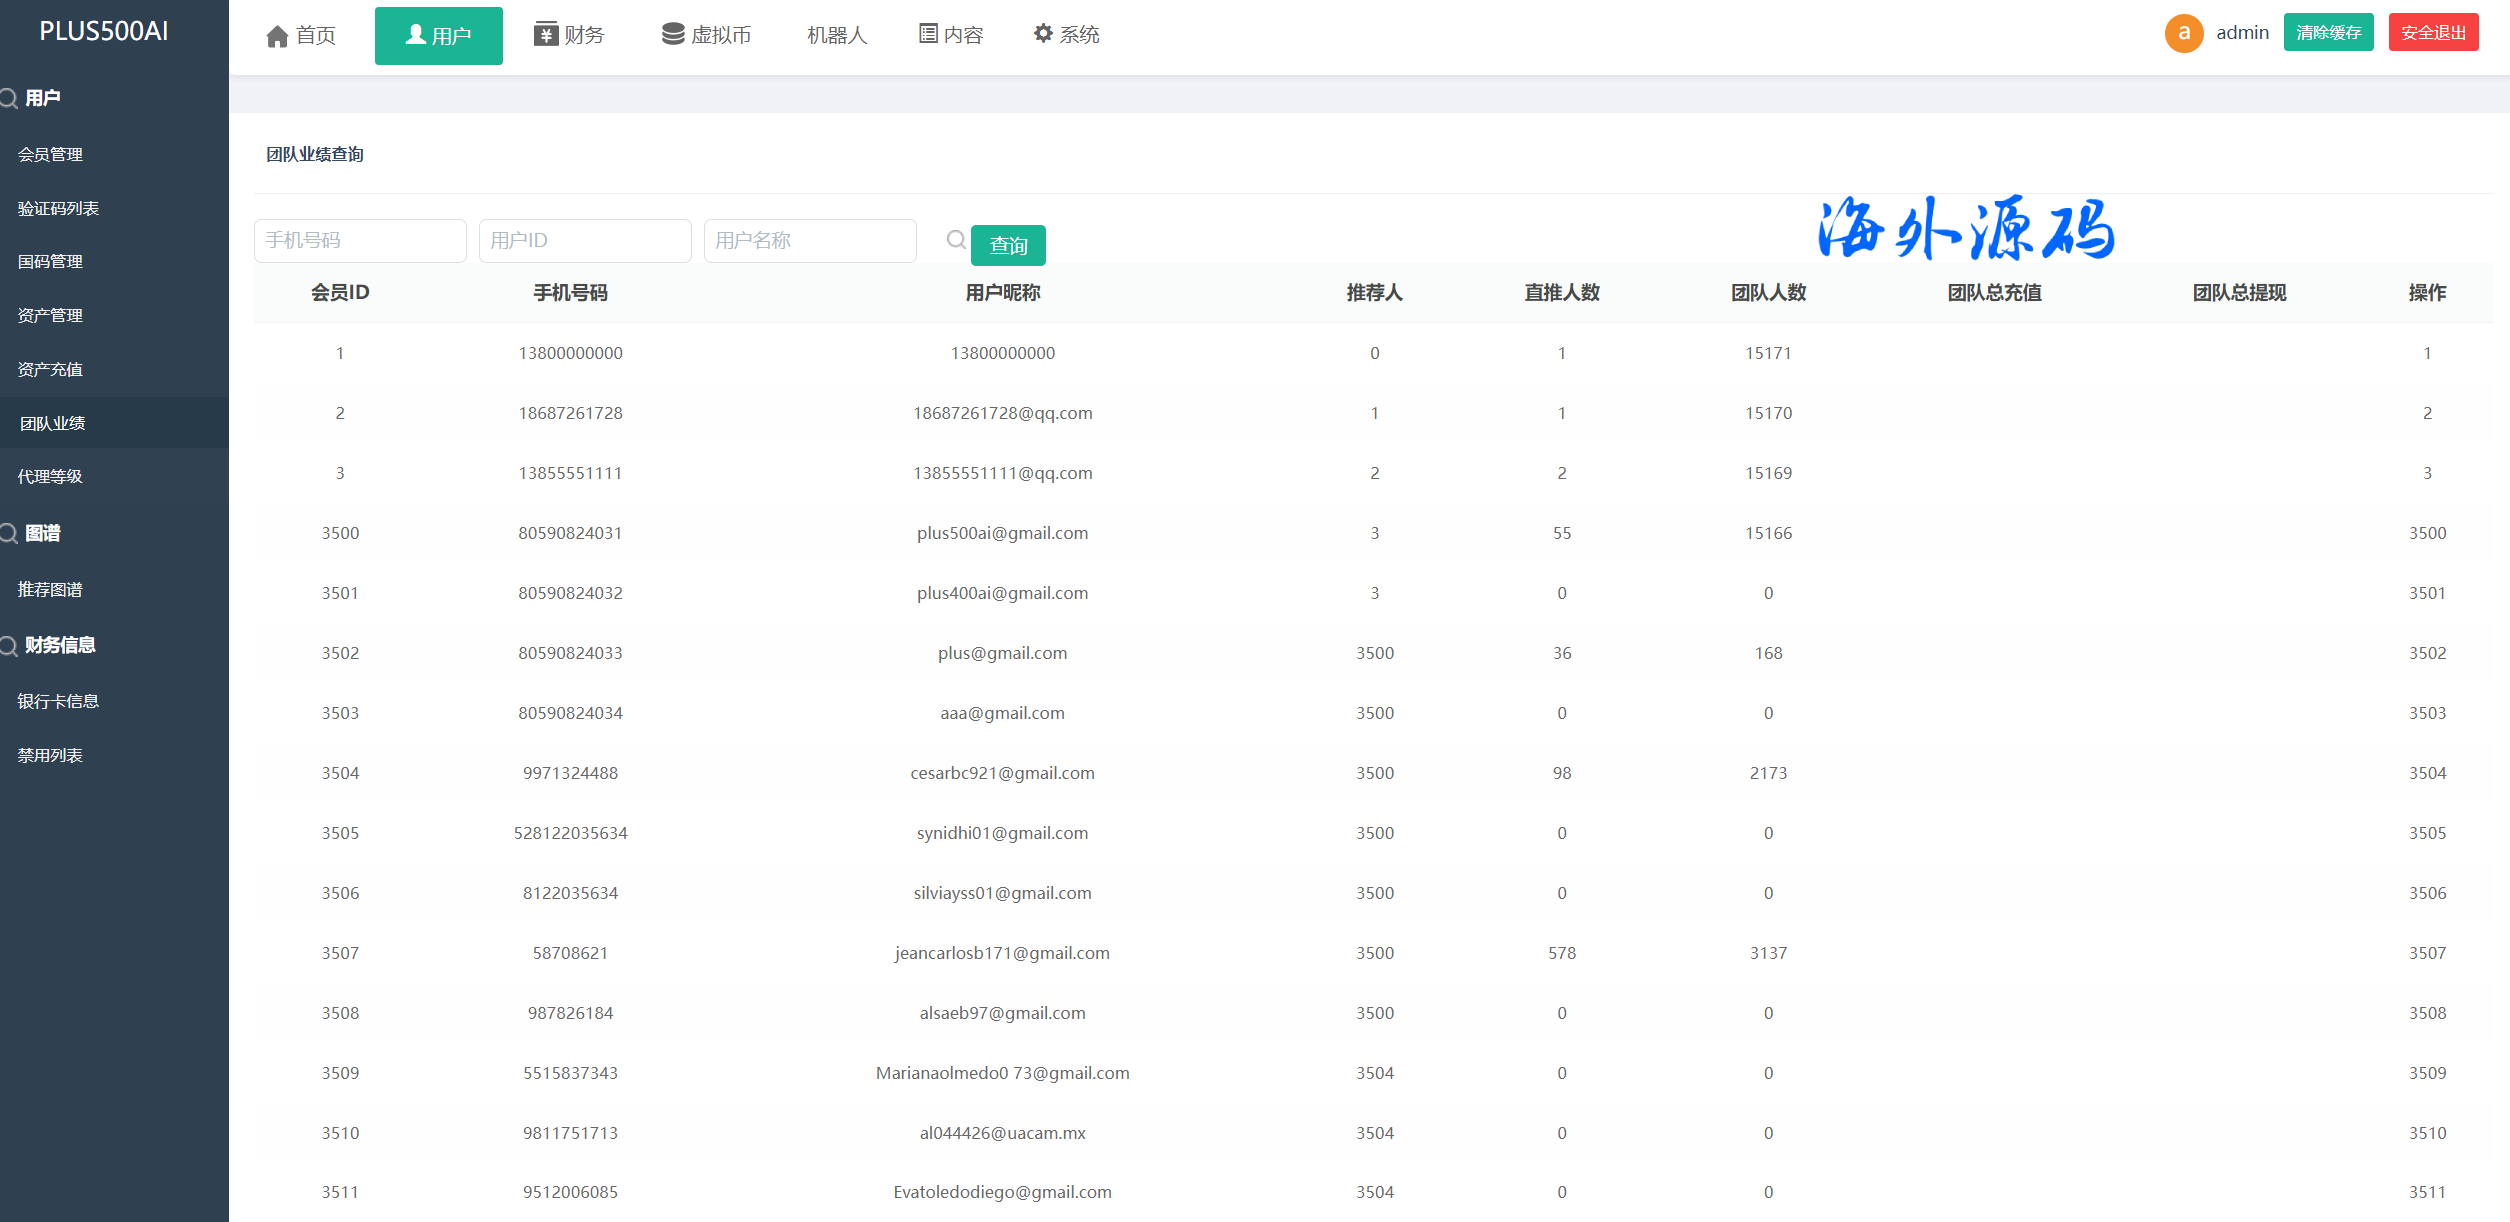
Task: Click the magnifier icon beside 查询 button
Action: pos(956,240)
